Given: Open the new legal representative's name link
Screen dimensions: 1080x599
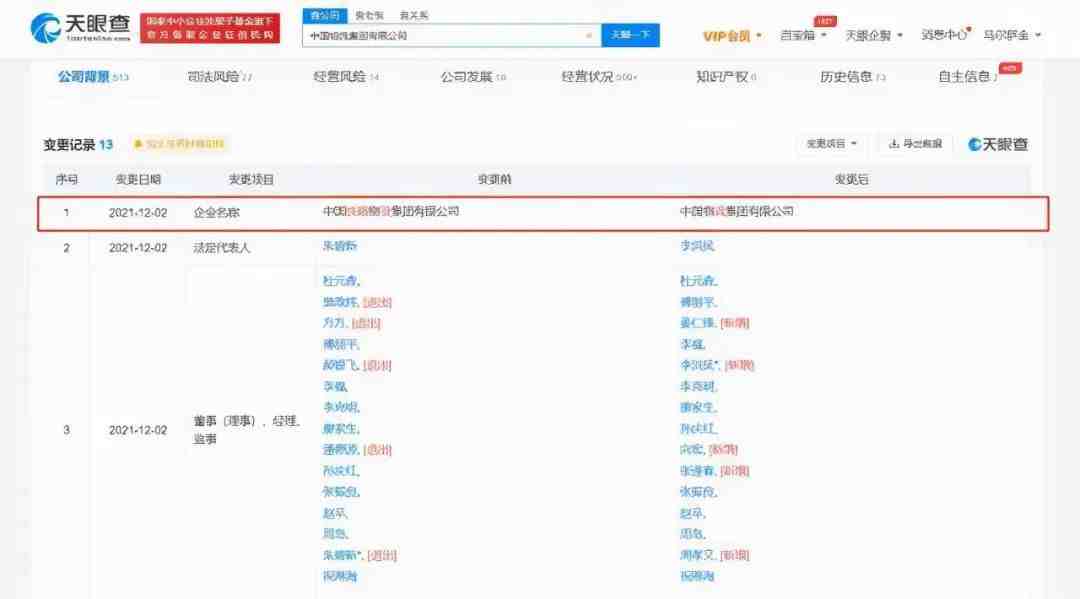Looking at the screenshot, I should coord(697,246).
